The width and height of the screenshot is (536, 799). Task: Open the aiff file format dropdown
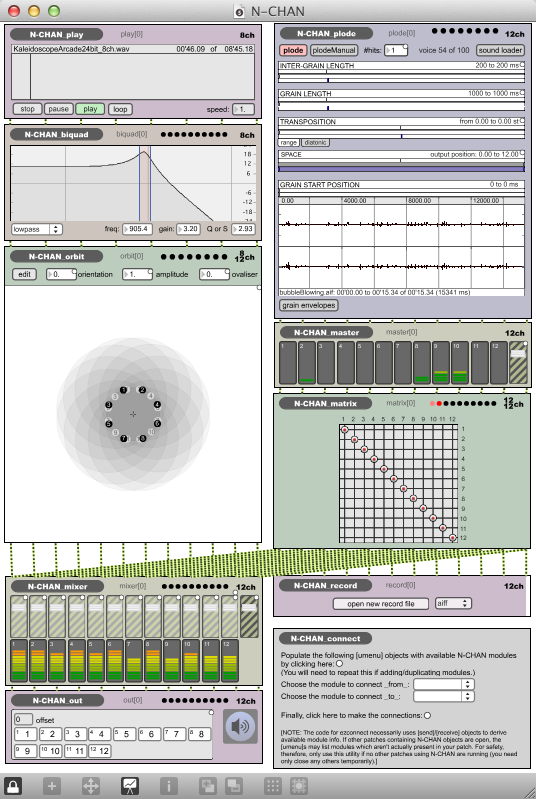click(453, 603)
